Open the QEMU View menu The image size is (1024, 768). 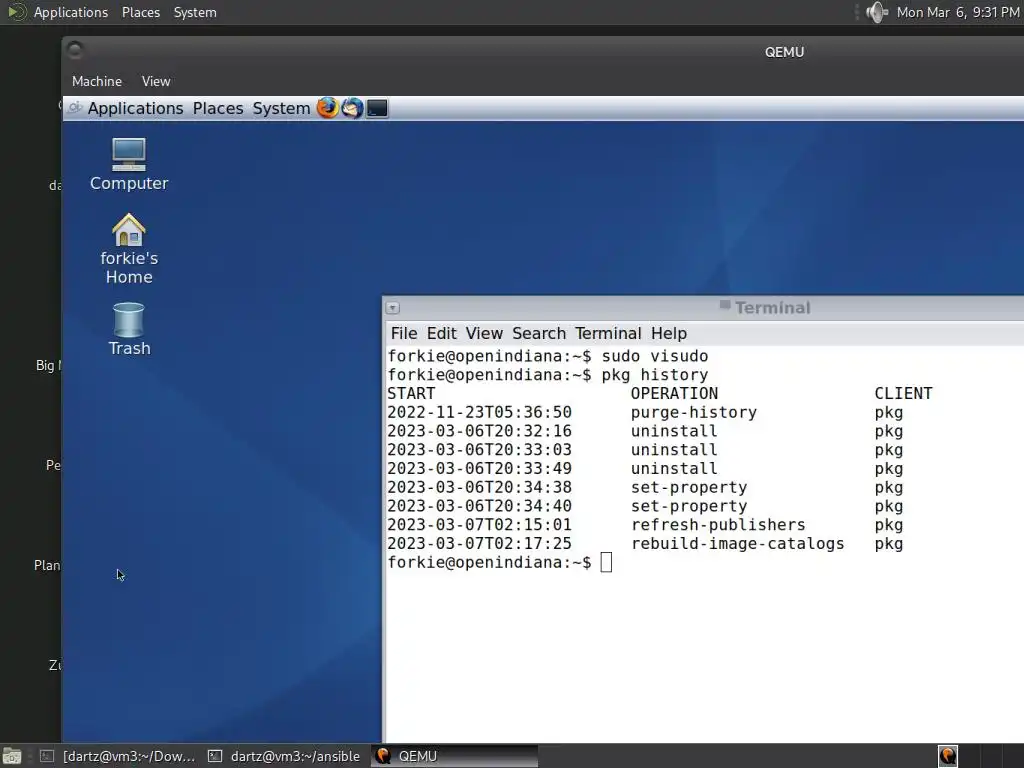156,81
